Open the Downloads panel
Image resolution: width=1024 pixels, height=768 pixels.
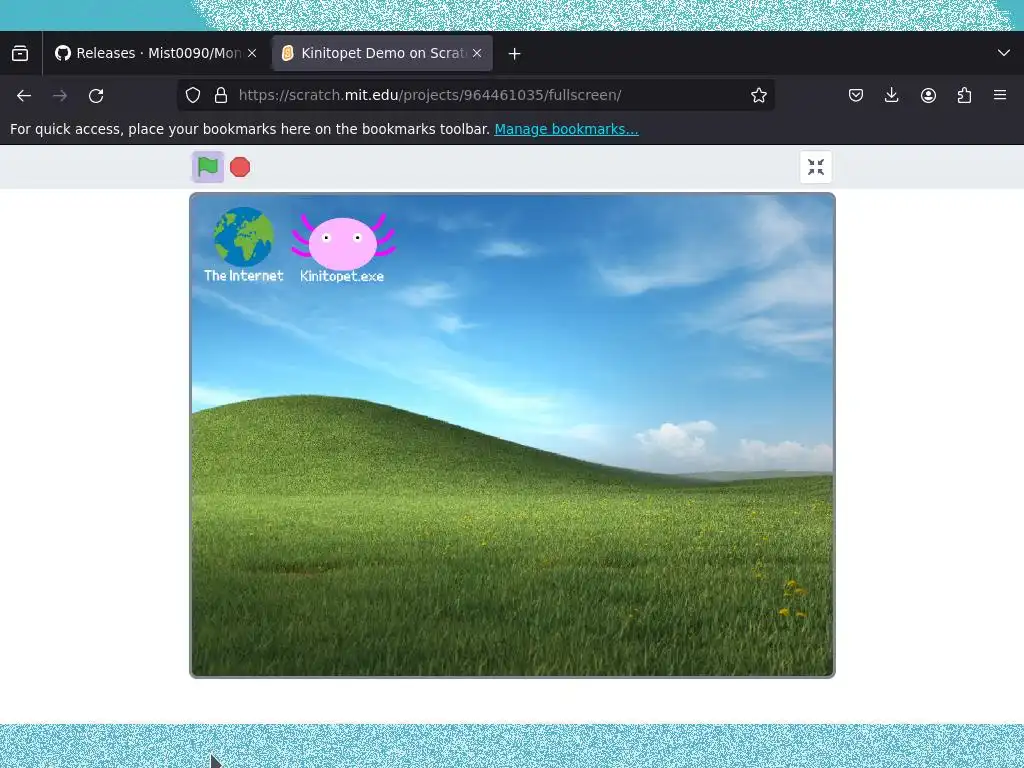point(891,95)
